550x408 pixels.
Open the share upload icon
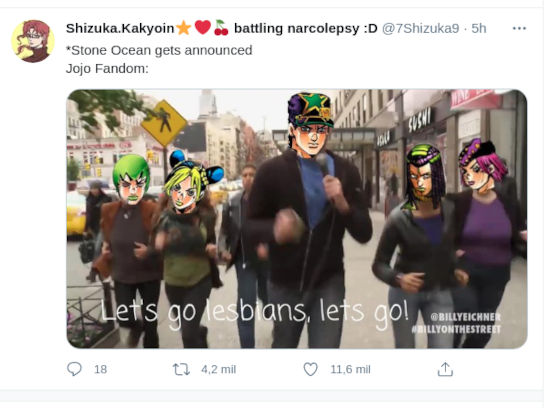click(x=445, y=369)
